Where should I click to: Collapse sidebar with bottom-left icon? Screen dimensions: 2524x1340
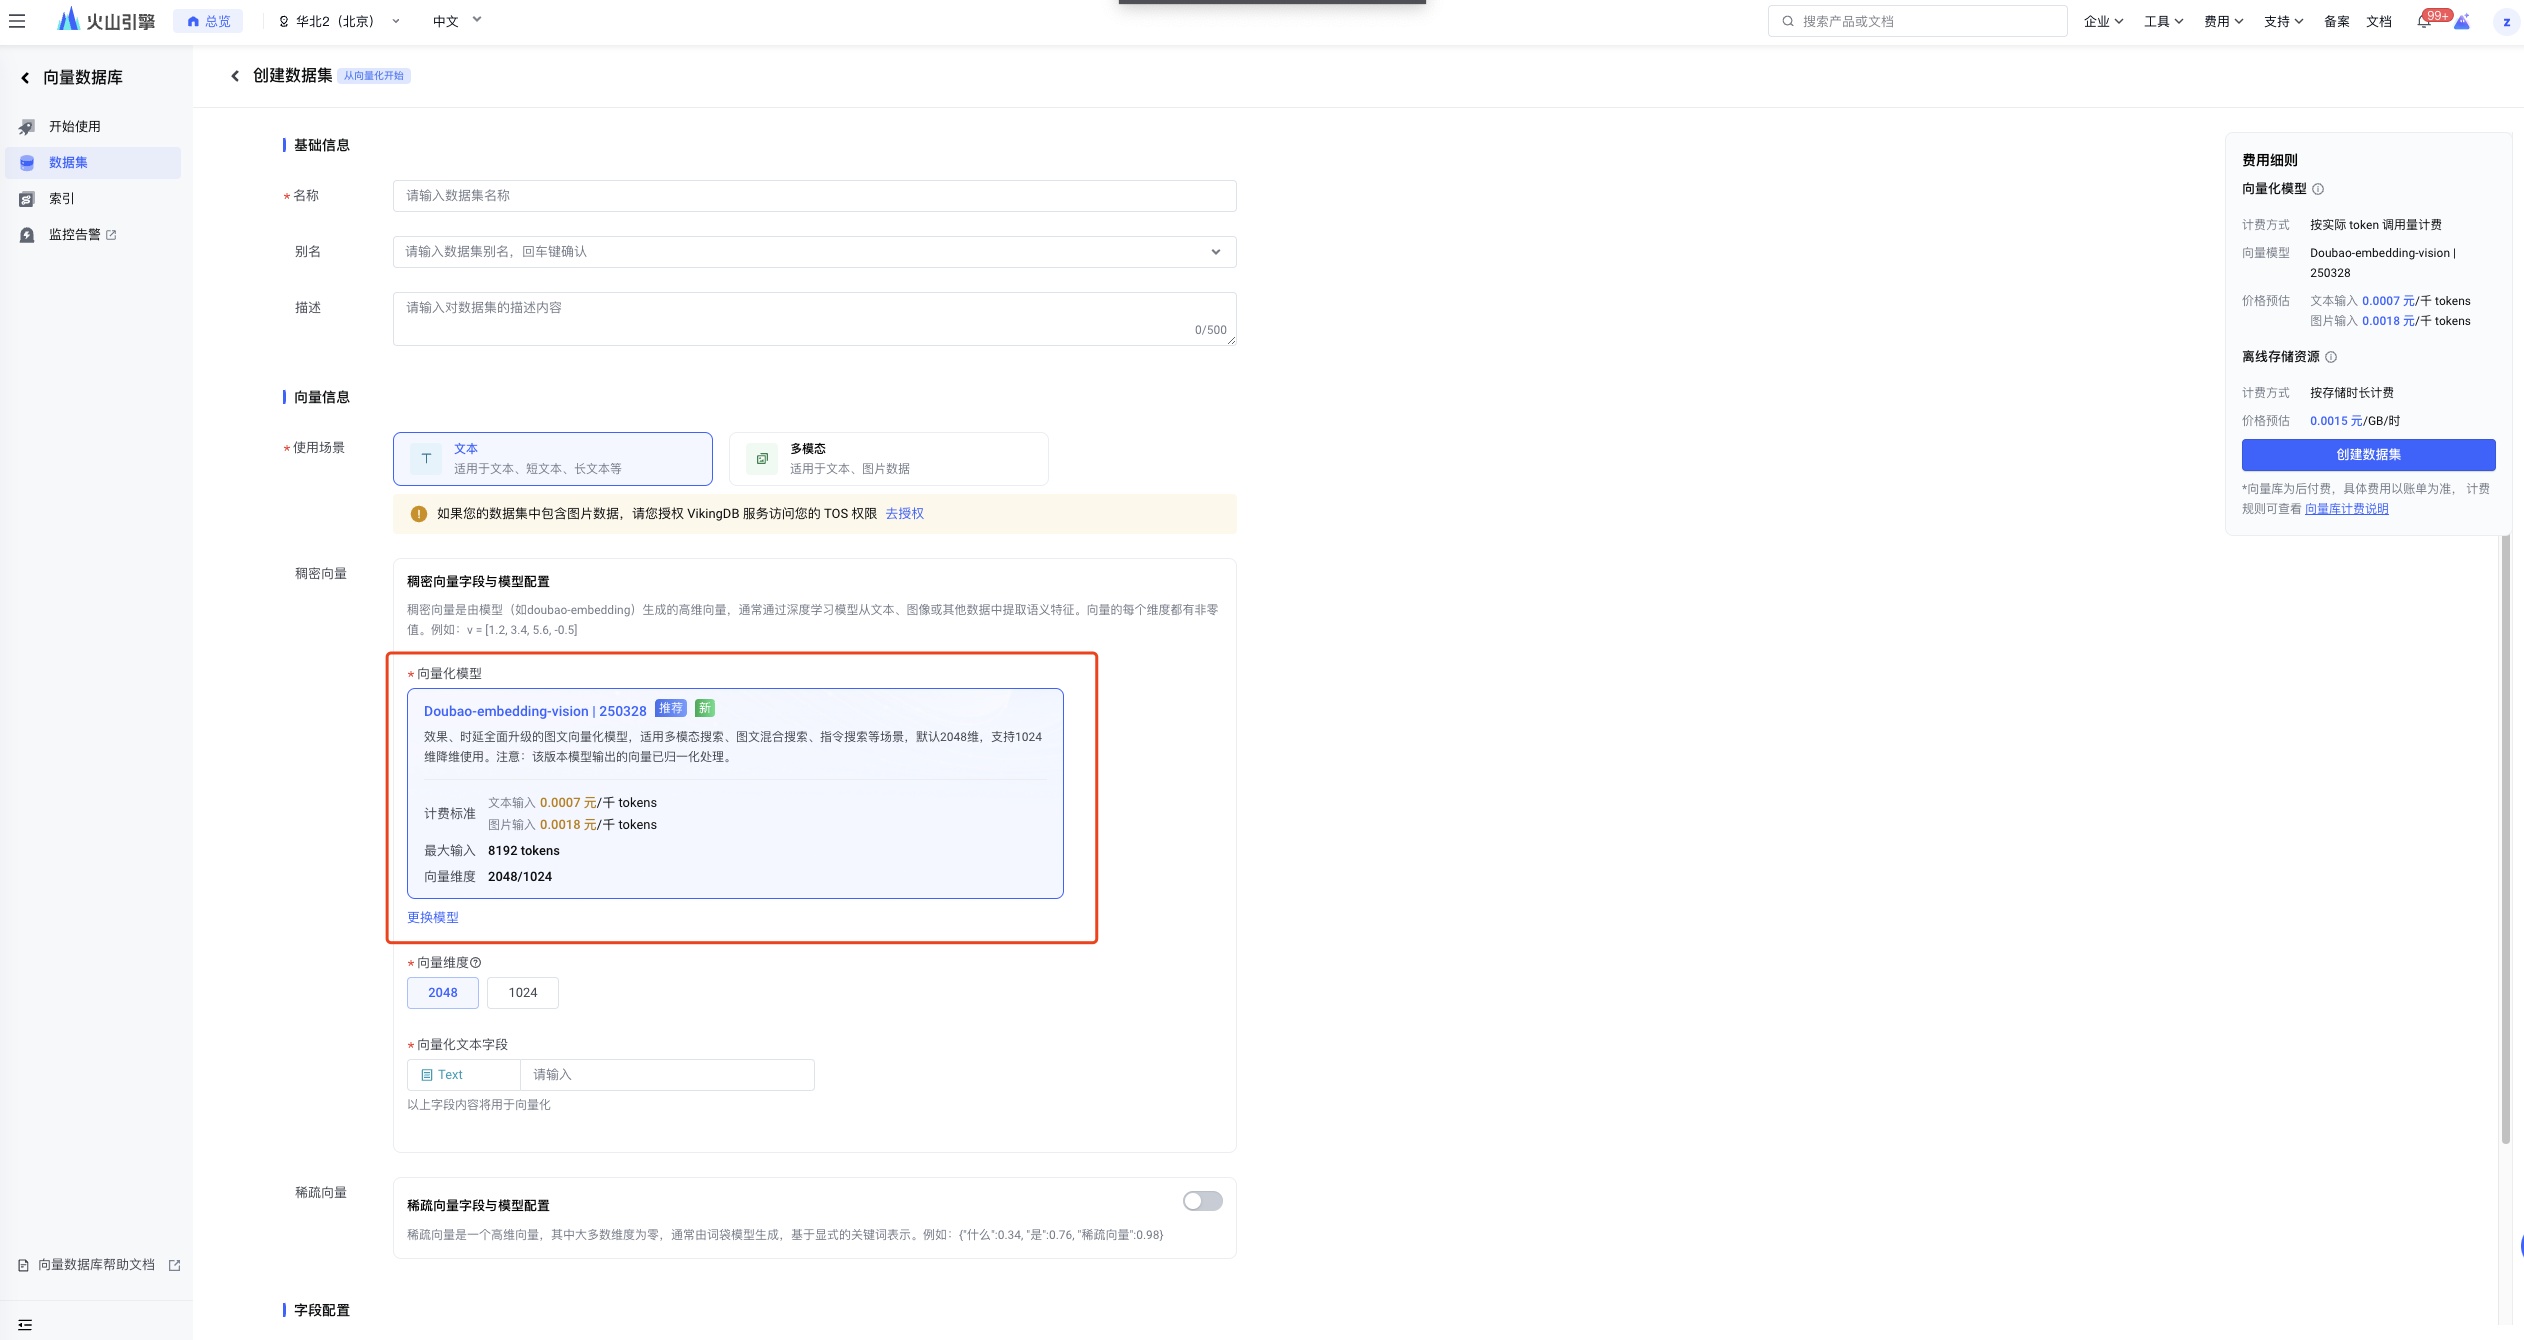click(x=25, y=1325)
